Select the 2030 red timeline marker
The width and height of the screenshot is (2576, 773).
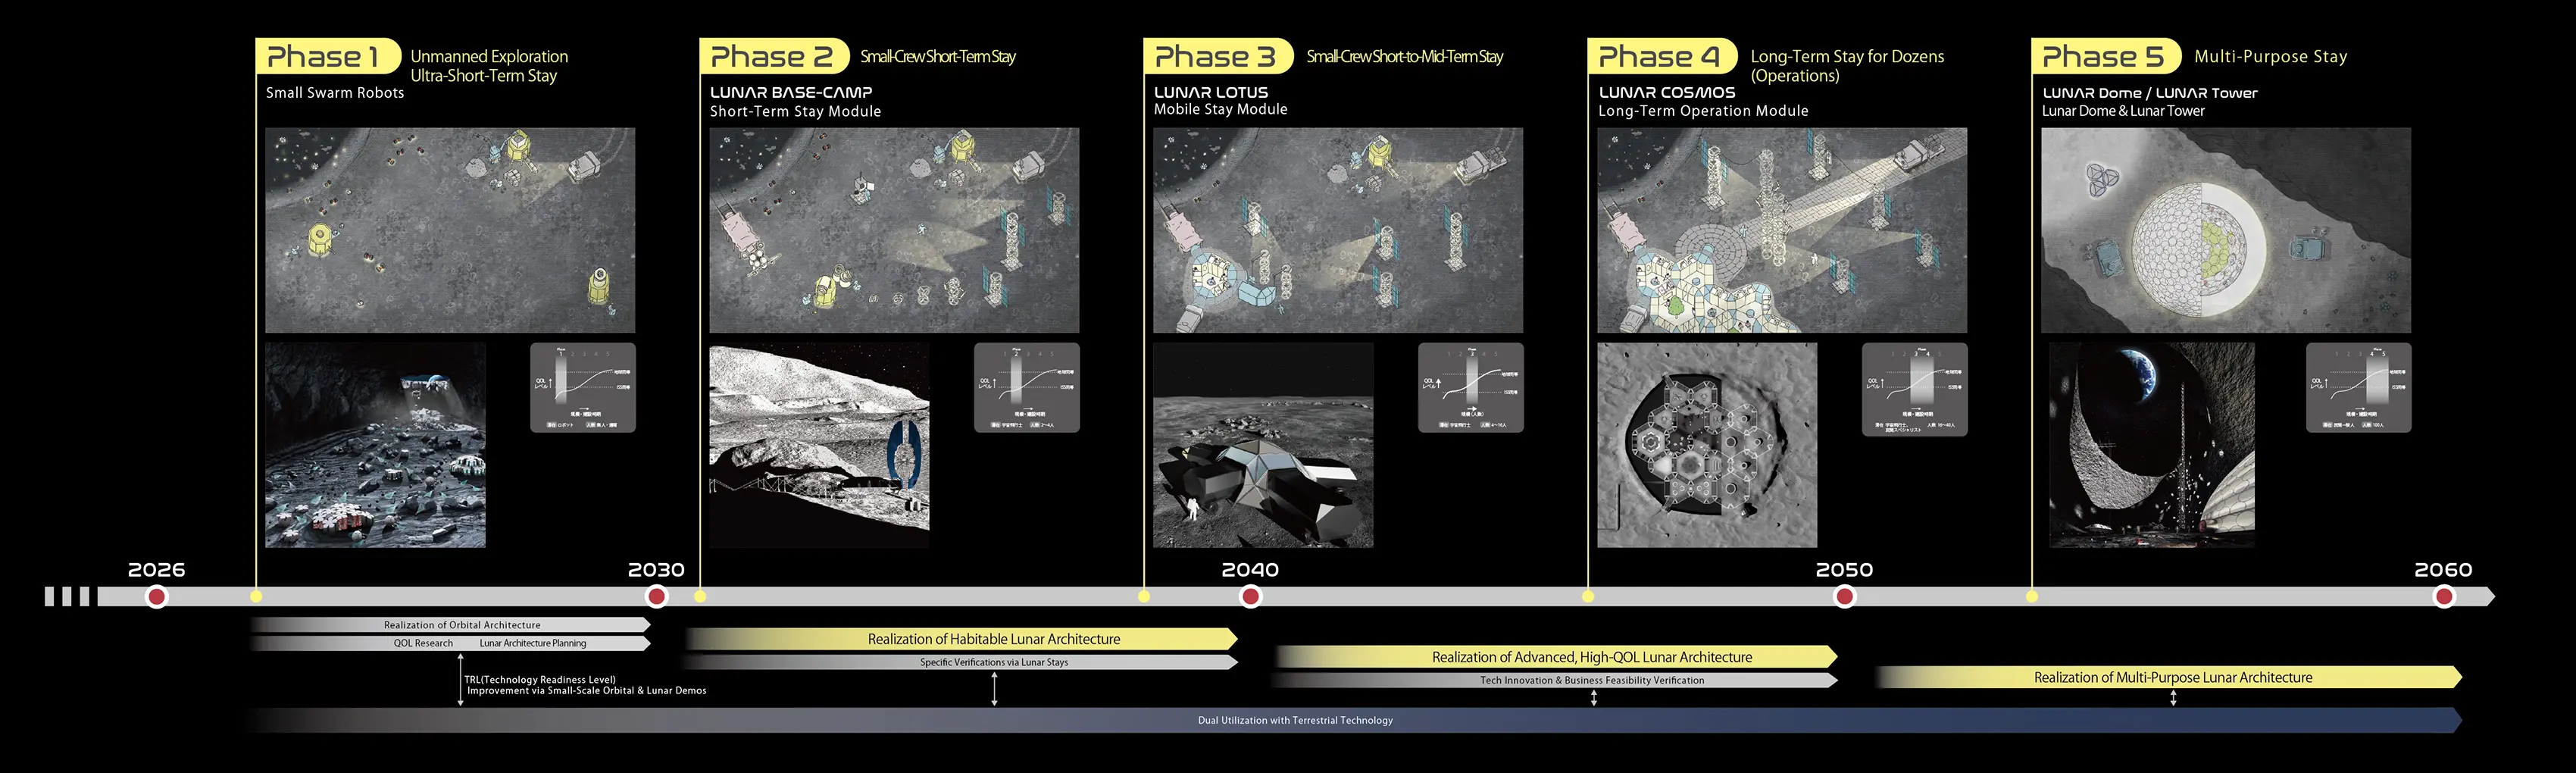coord(657,597)
